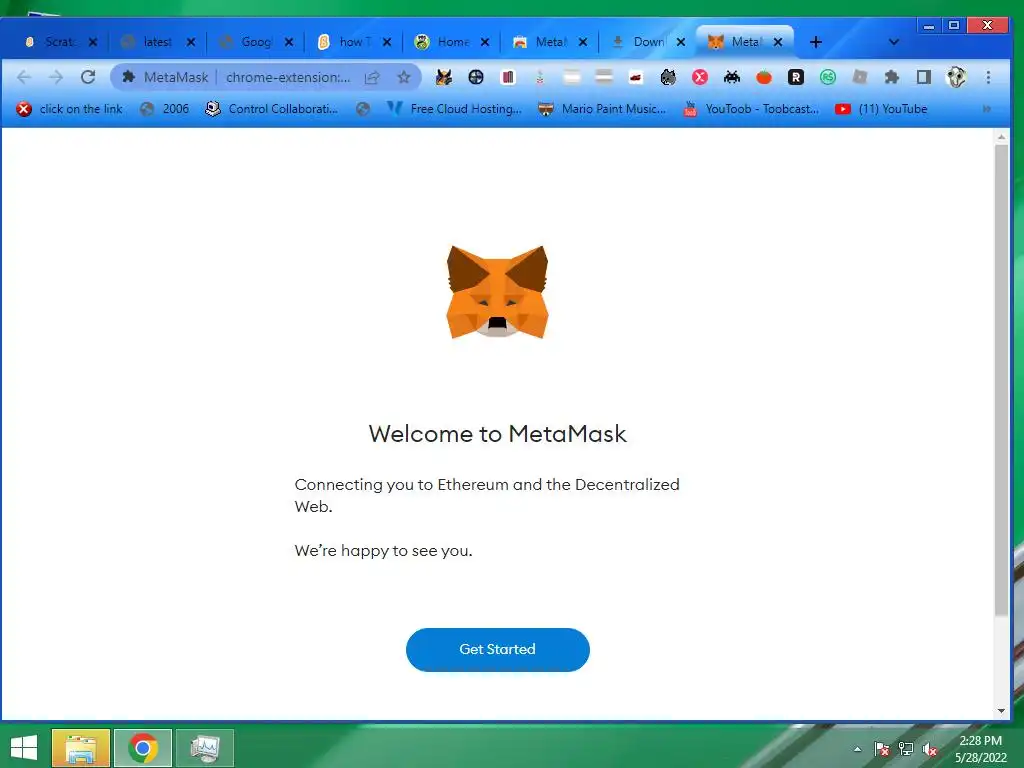Close the latest tab

tap(191, 42)
